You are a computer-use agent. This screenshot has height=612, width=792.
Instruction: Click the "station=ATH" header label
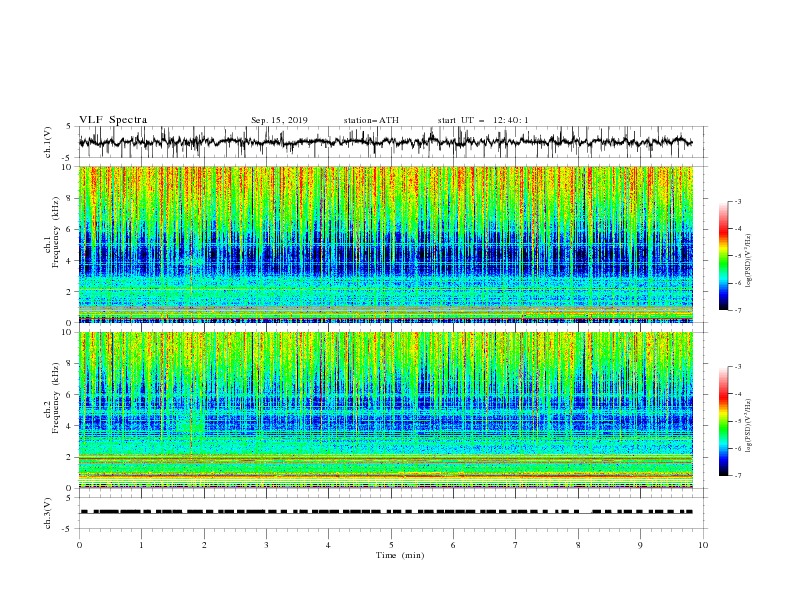tap(371, 120)
